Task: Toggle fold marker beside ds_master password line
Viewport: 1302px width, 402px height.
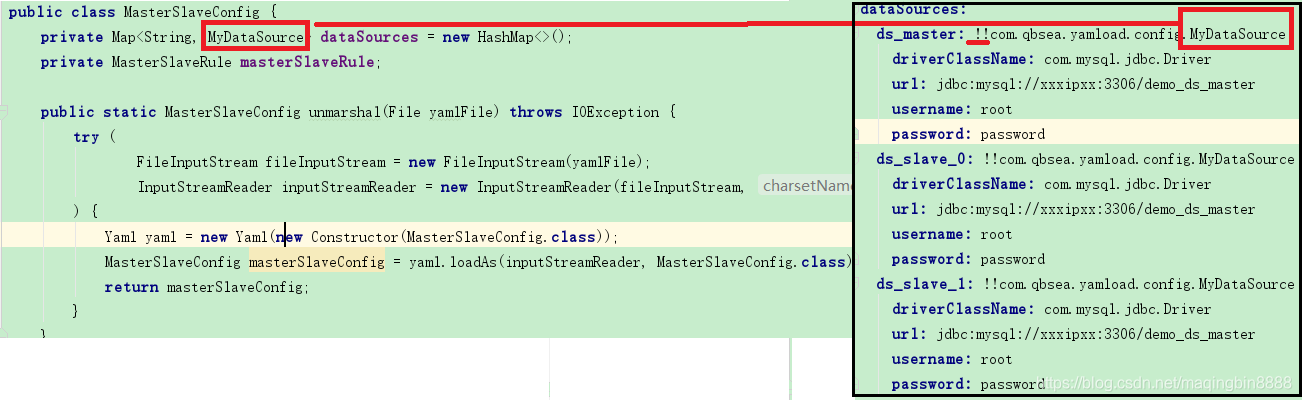Action: [x=857, y=134]
